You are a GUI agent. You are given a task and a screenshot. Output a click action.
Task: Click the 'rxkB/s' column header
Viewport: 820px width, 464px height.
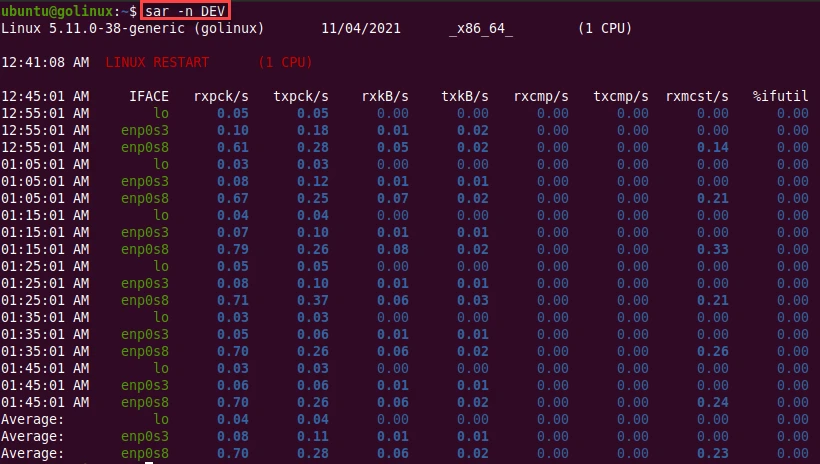(x=385, y=96)
